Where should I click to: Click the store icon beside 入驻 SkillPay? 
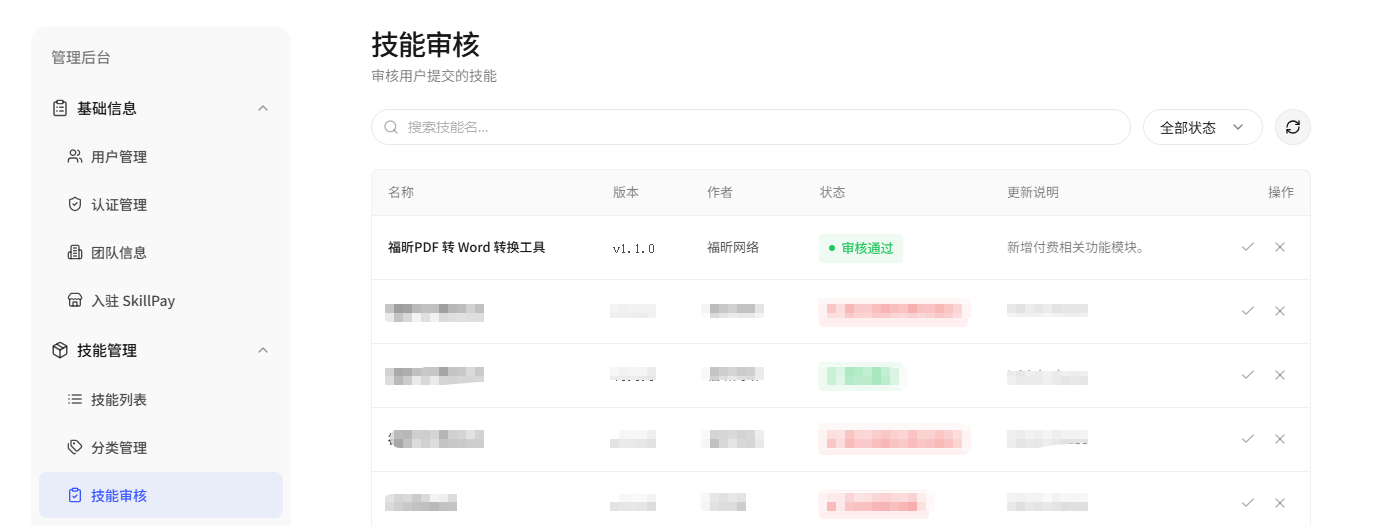tap(75, 300)
